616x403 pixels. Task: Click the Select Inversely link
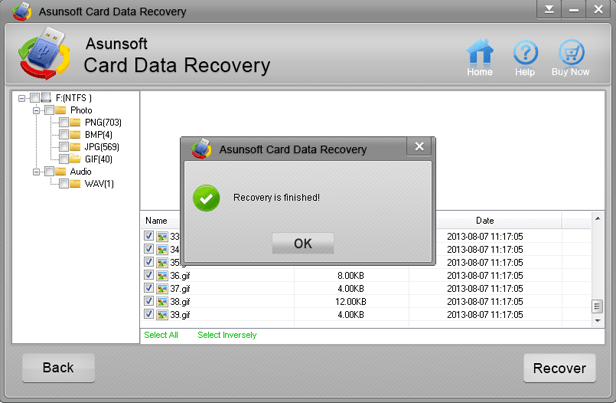click(227, 335)
